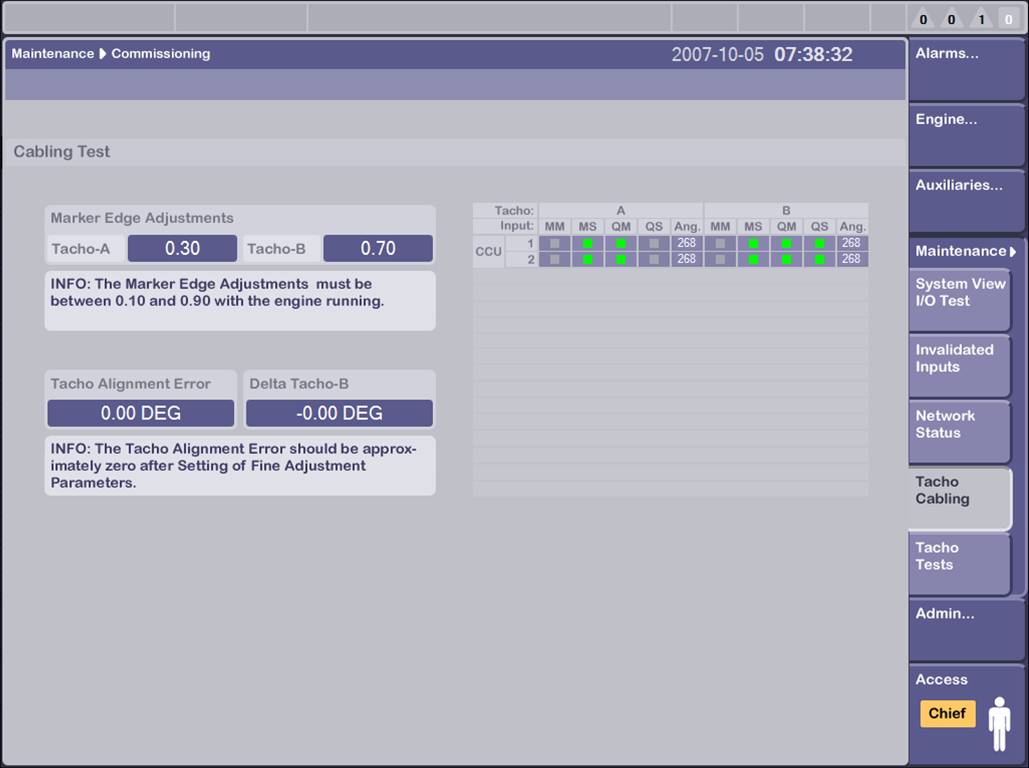Screen dimensions: 1029x768
Task: Select the Network Status tab
Action: tap(959, 432)
